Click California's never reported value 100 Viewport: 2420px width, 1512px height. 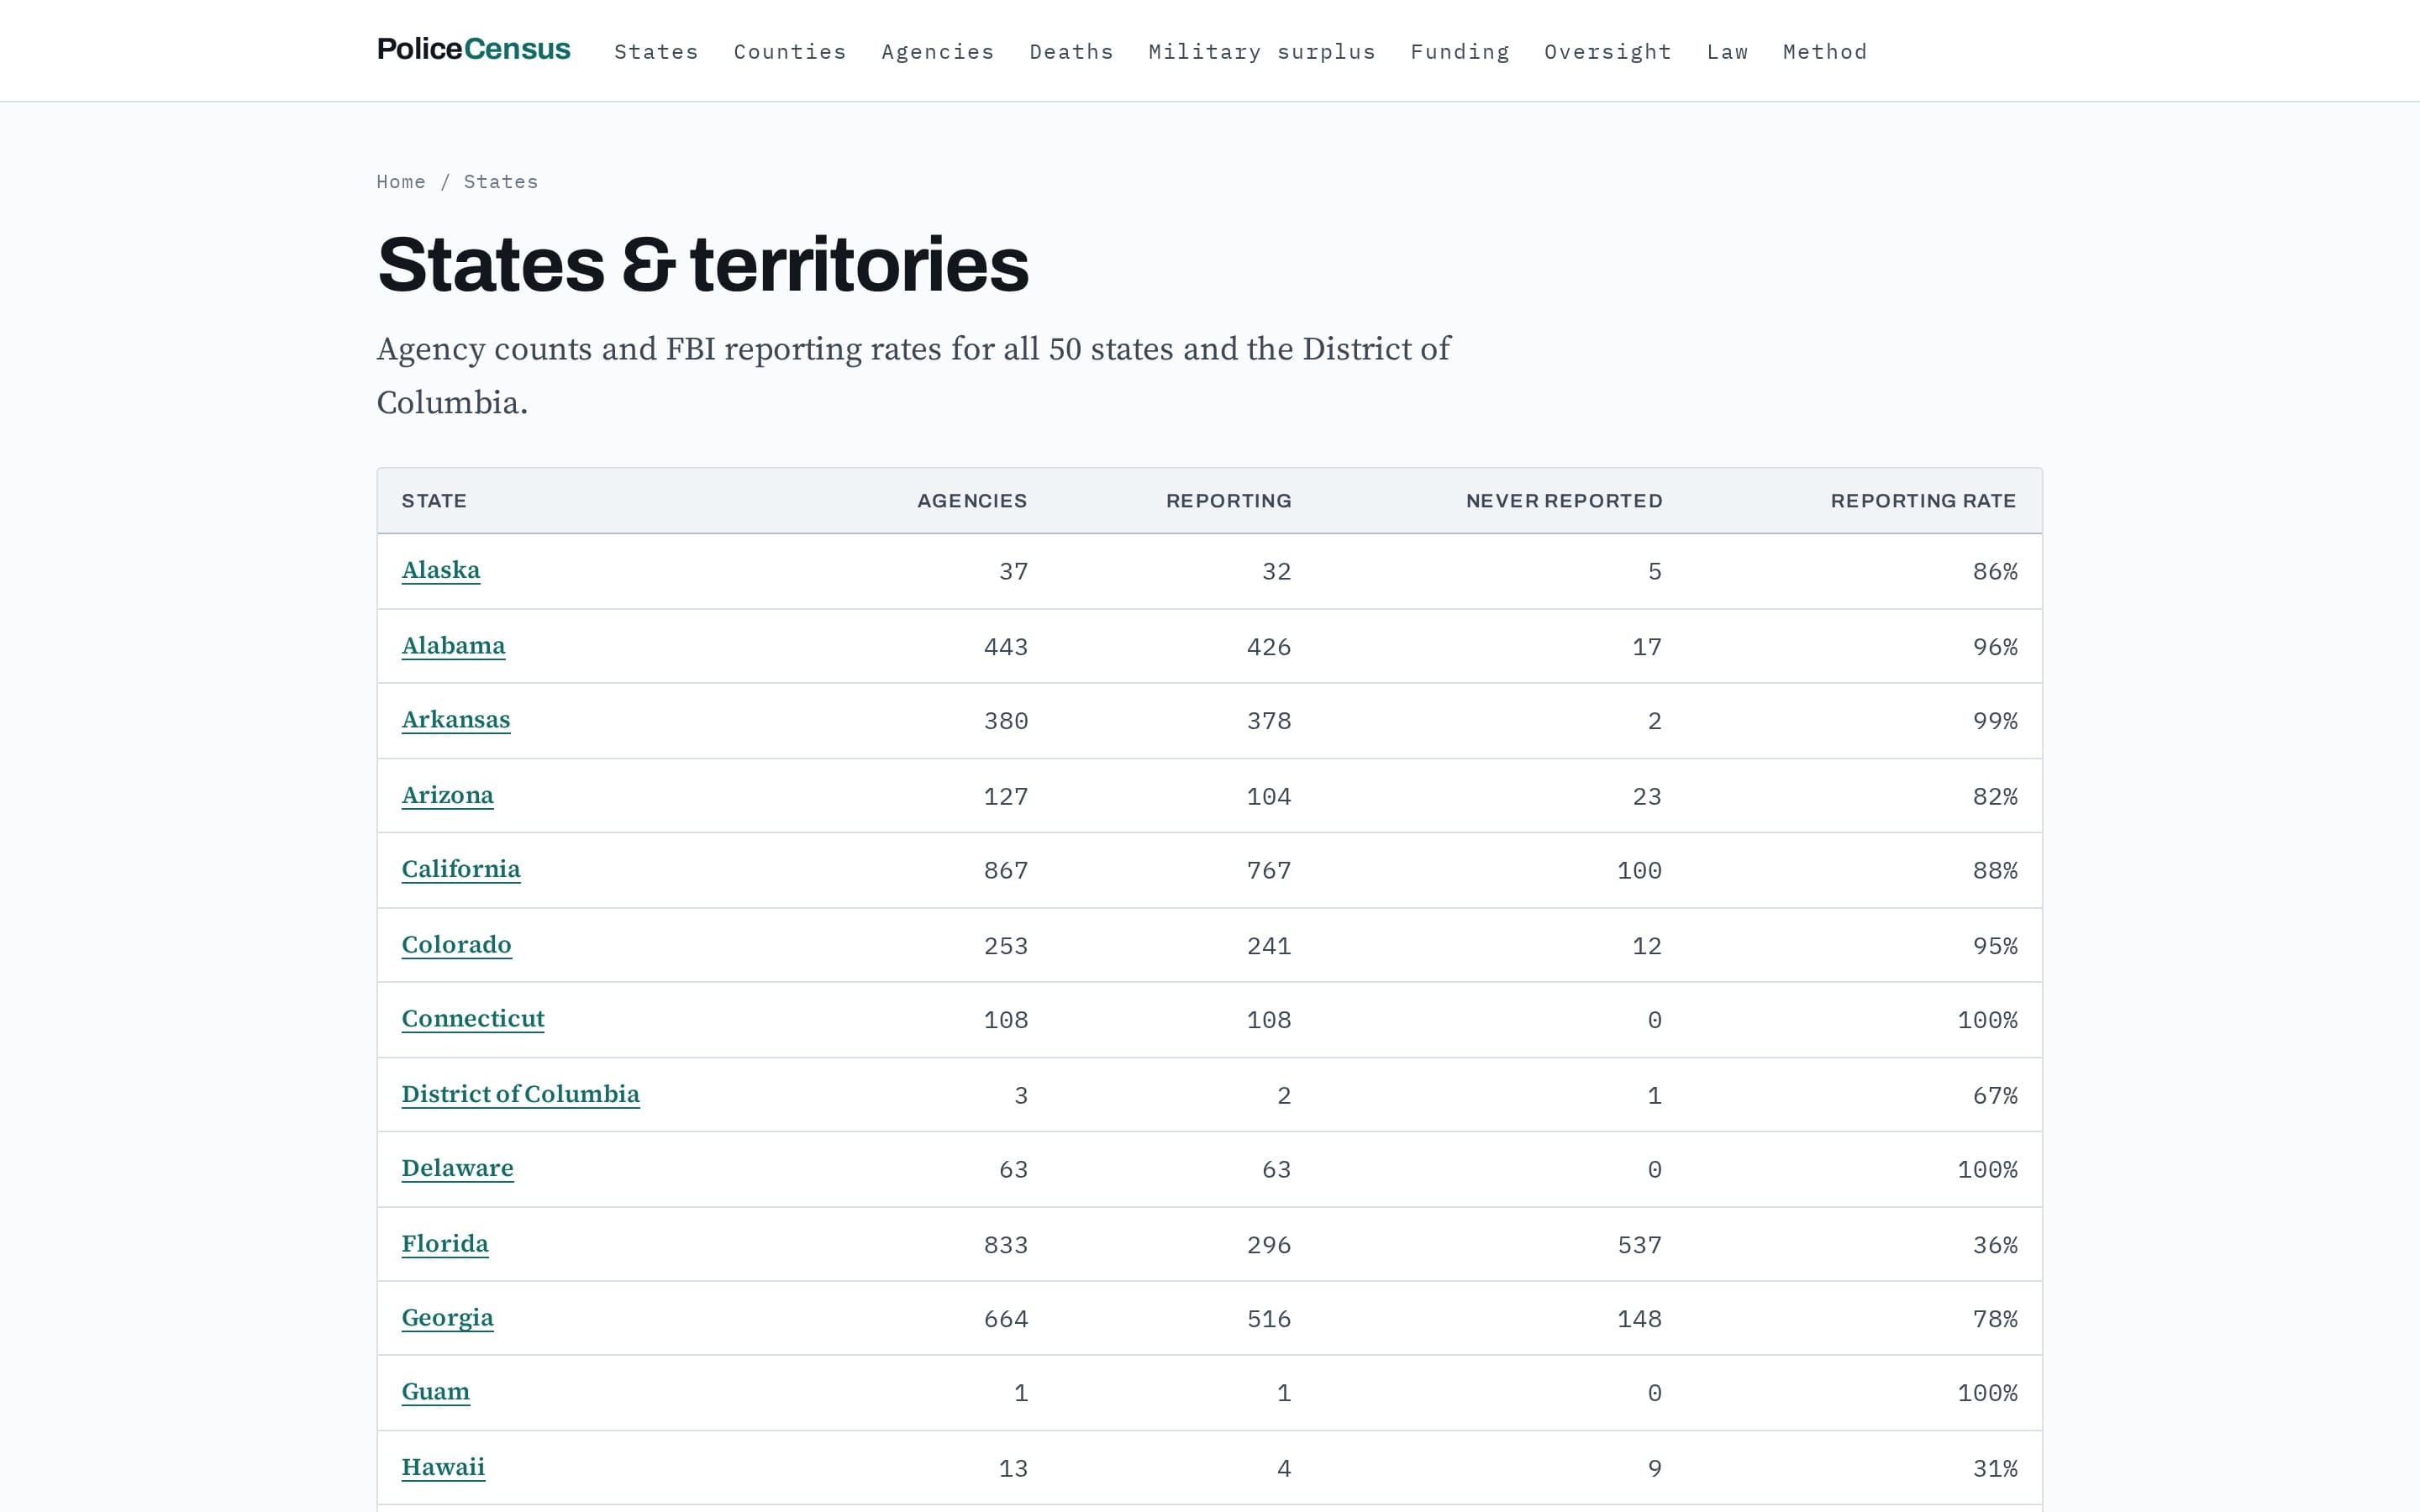[1640, 871]
